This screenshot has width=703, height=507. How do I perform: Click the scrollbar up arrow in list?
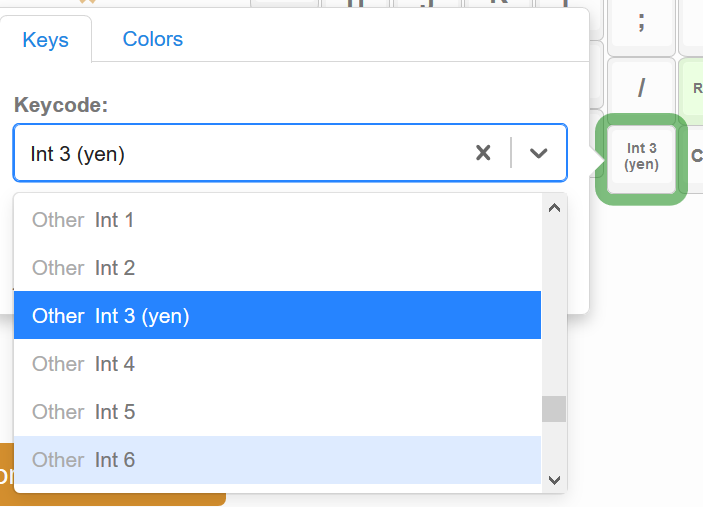[x=554, y=208]
